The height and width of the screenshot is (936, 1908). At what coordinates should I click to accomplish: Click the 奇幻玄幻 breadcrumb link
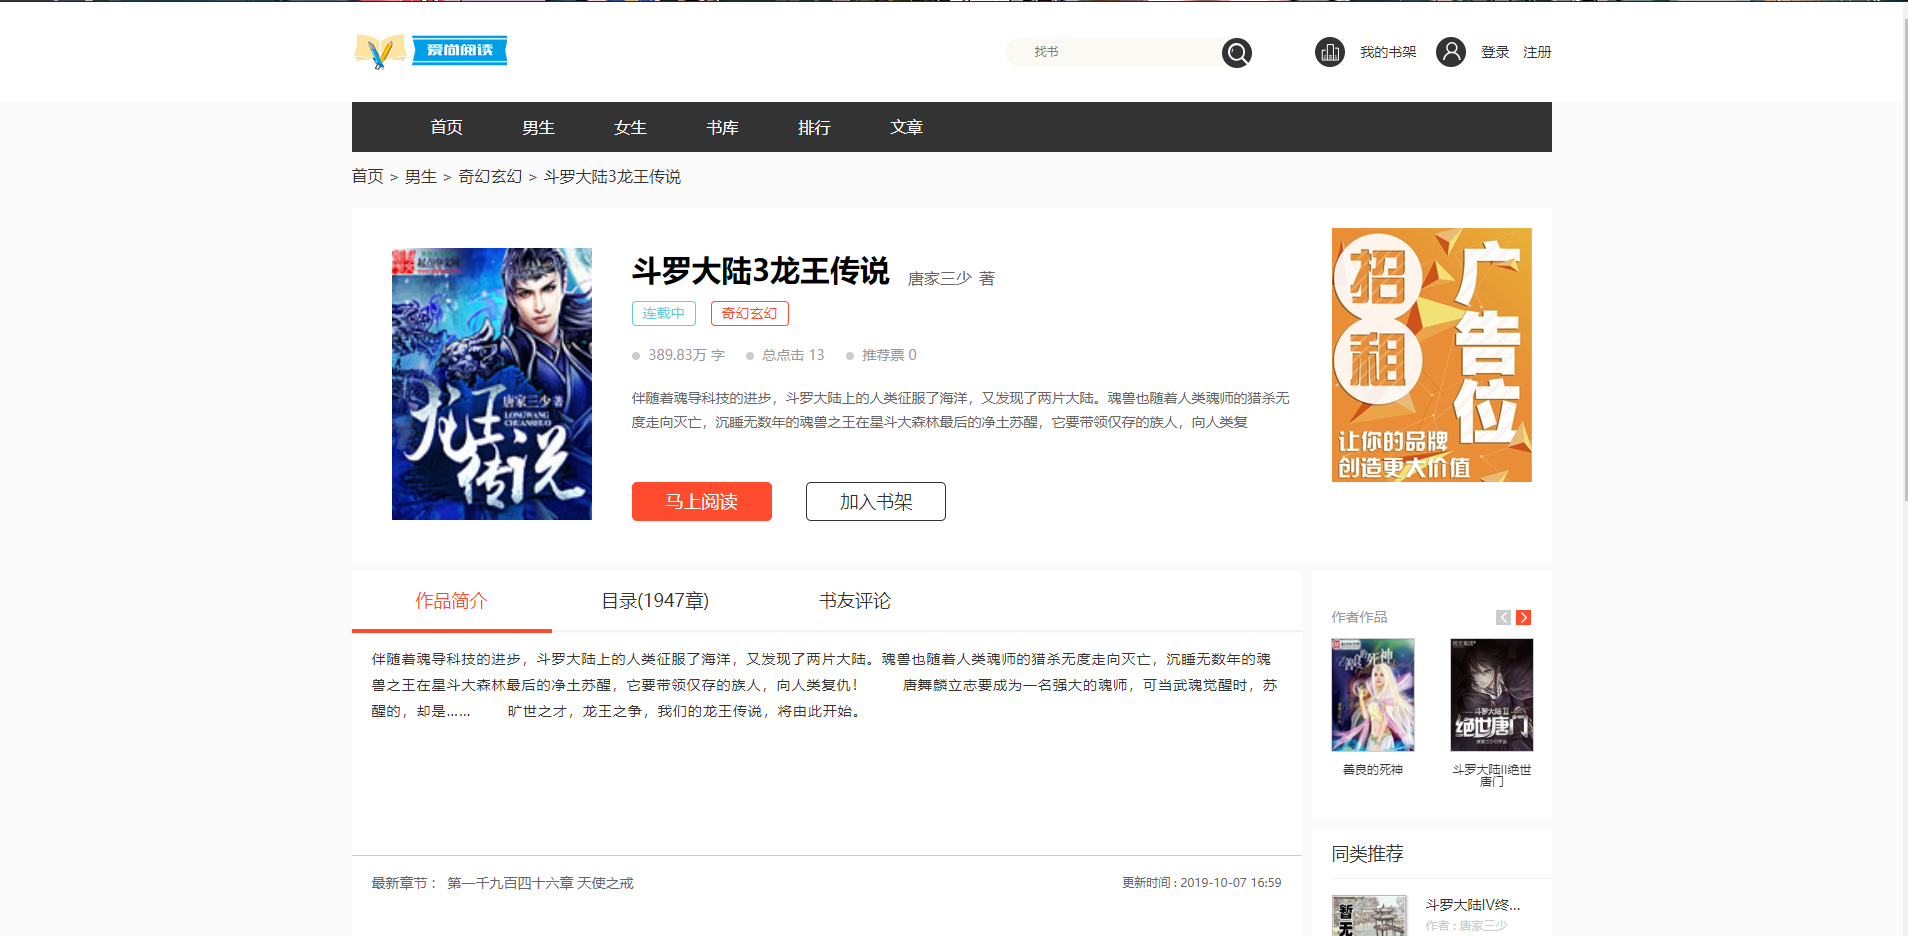[x=490, y=177]
